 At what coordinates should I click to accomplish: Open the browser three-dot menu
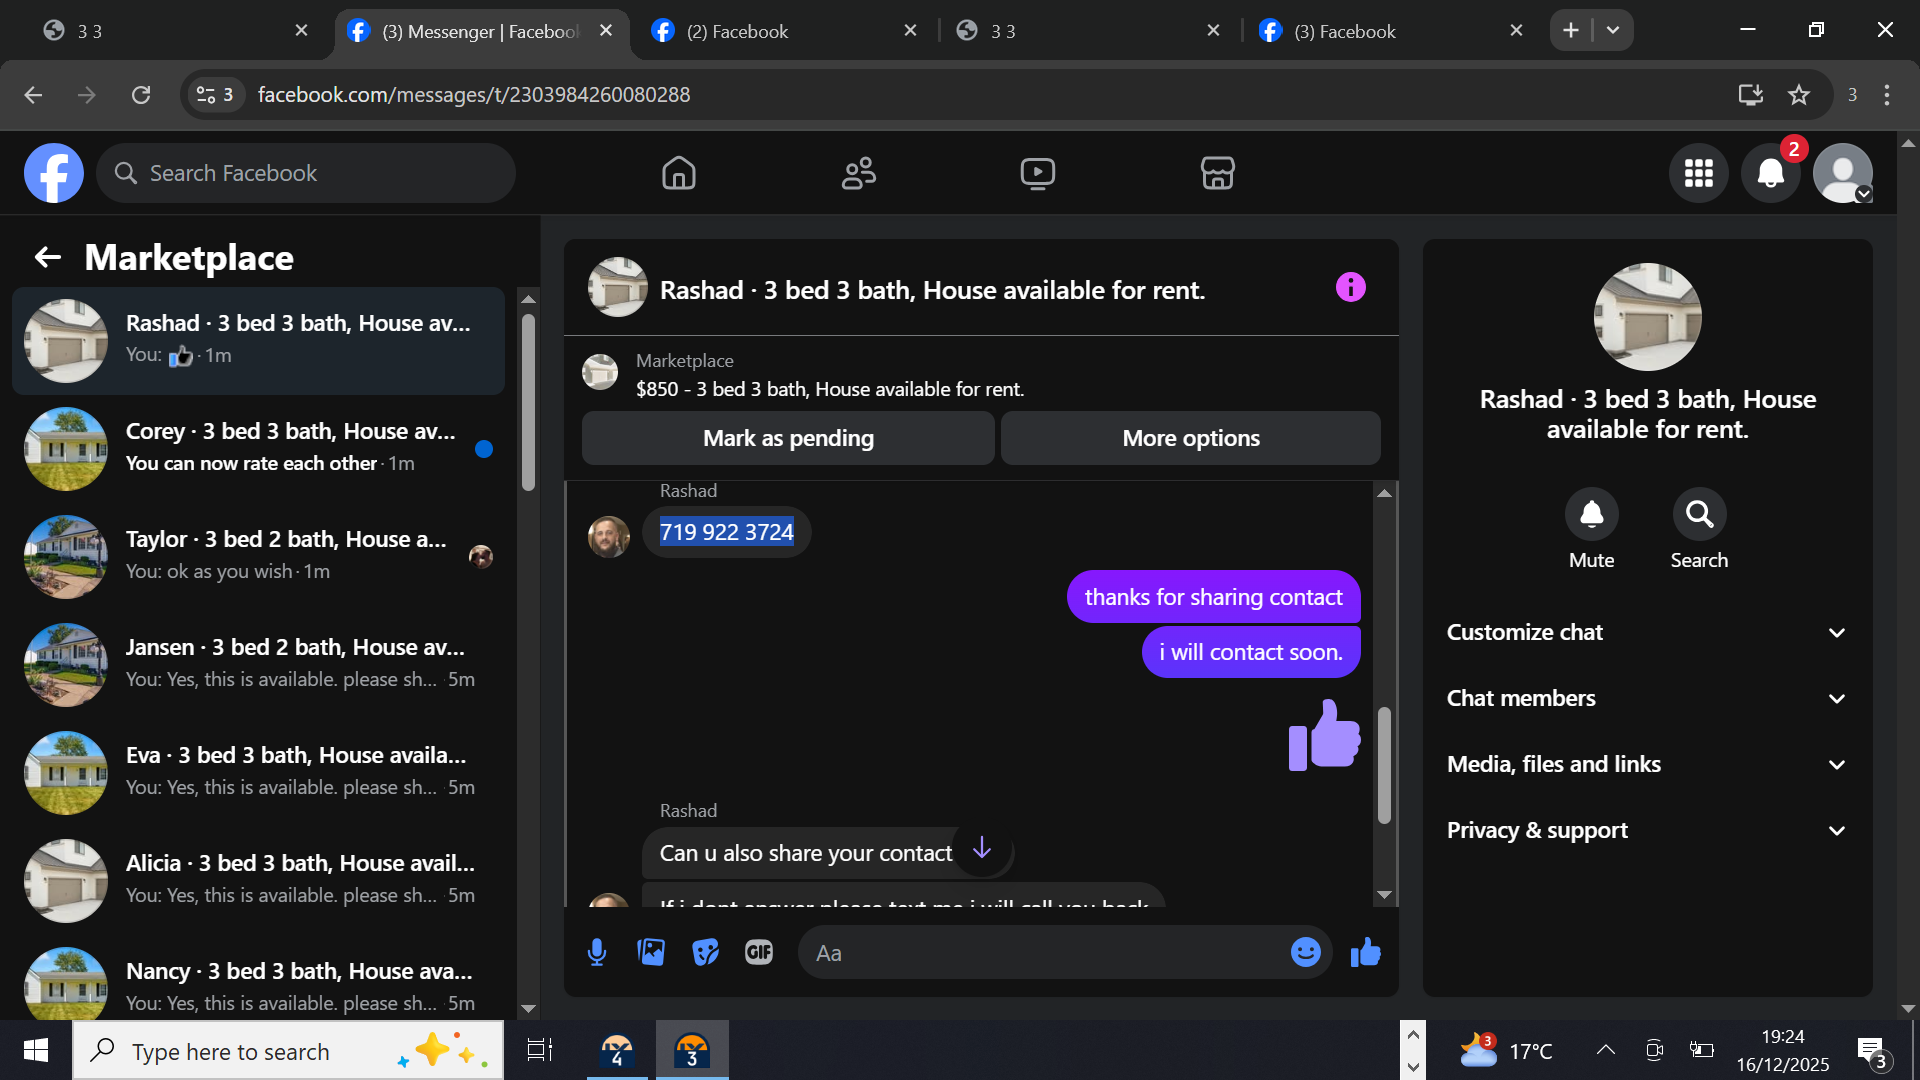pyautogui.click(x=1887, y=95)
